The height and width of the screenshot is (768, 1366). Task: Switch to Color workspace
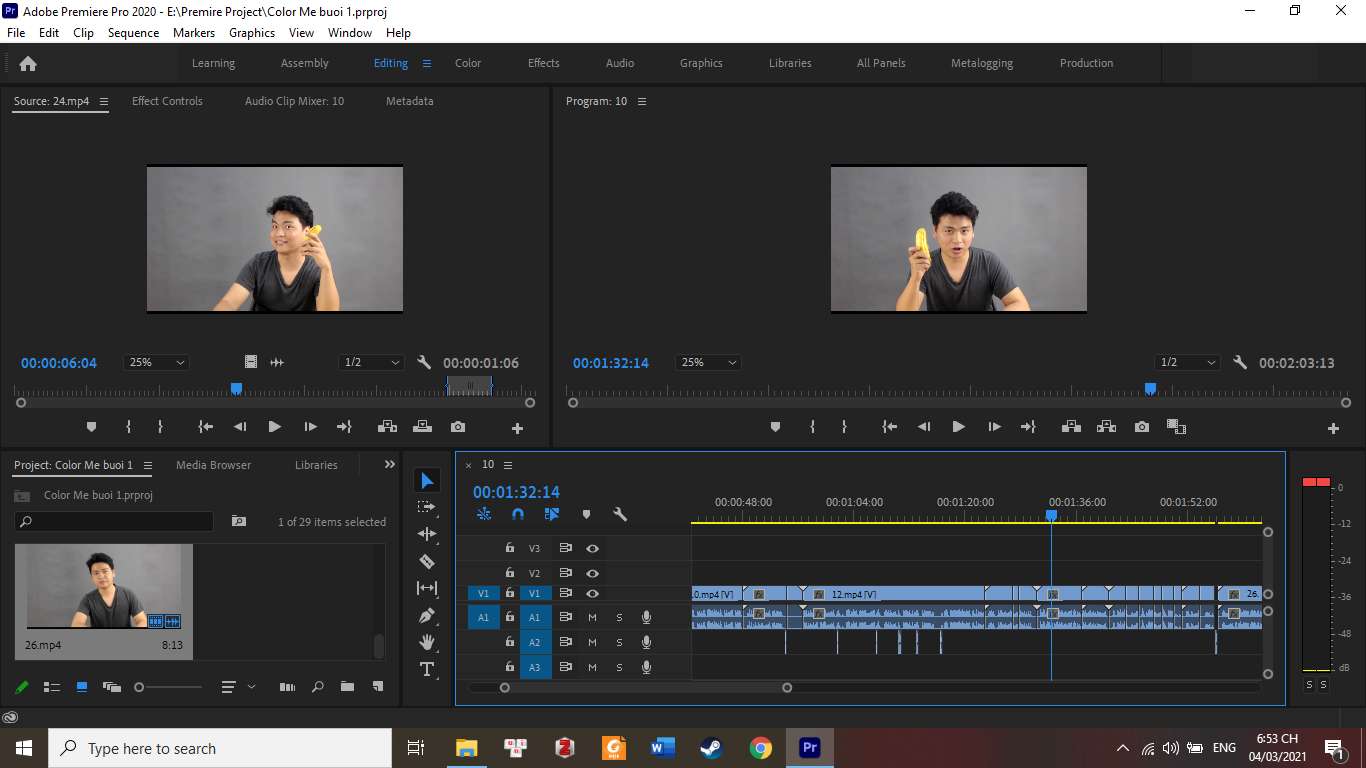[x=468, y=63]
